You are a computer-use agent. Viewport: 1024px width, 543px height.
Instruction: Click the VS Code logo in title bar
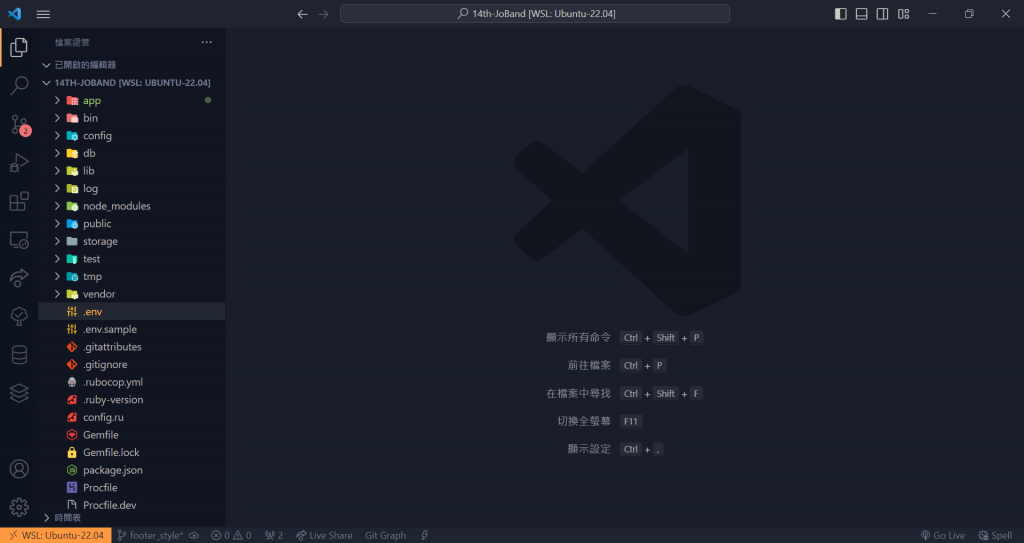coord(14,14)
